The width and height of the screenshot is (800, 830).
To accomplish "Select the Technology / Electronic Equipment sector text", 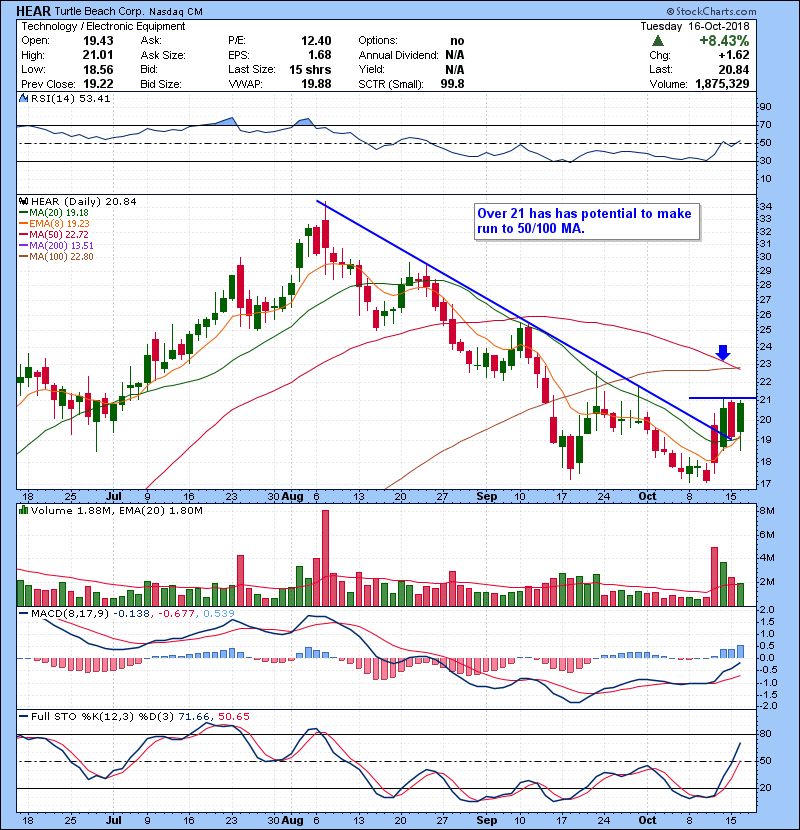I will (103, 26).
